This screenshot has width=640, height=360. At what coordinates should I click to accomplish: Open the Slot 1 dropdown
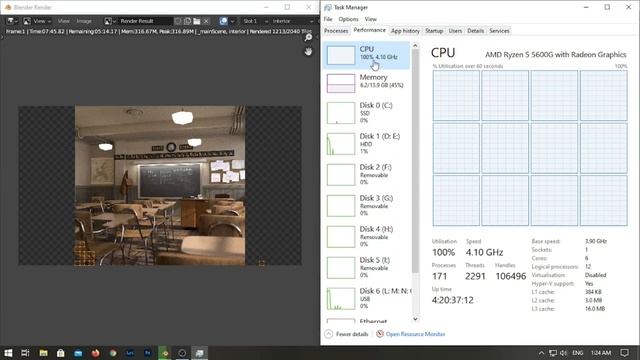coord(256,21)
